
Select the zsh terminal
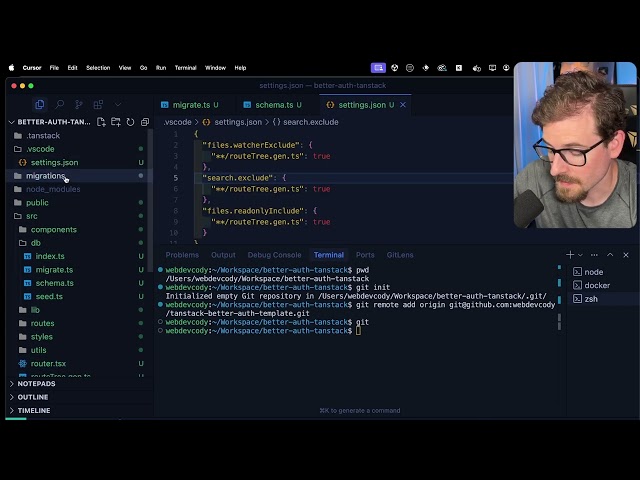tap(603, 299)
